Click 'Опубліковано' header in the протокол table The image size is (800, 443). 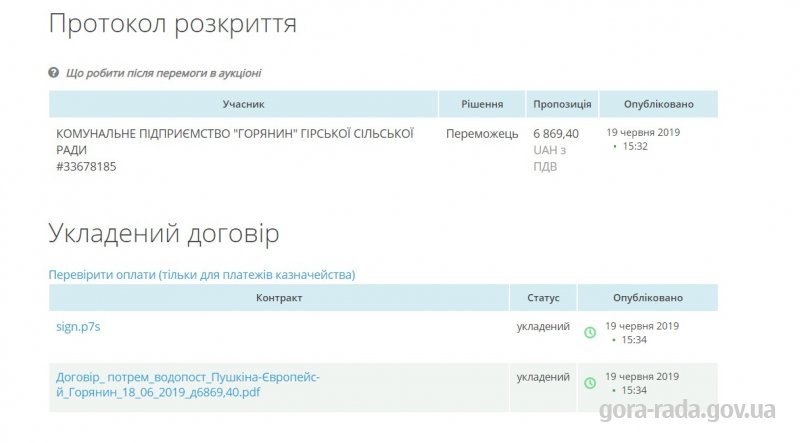[x=659, y=104]
